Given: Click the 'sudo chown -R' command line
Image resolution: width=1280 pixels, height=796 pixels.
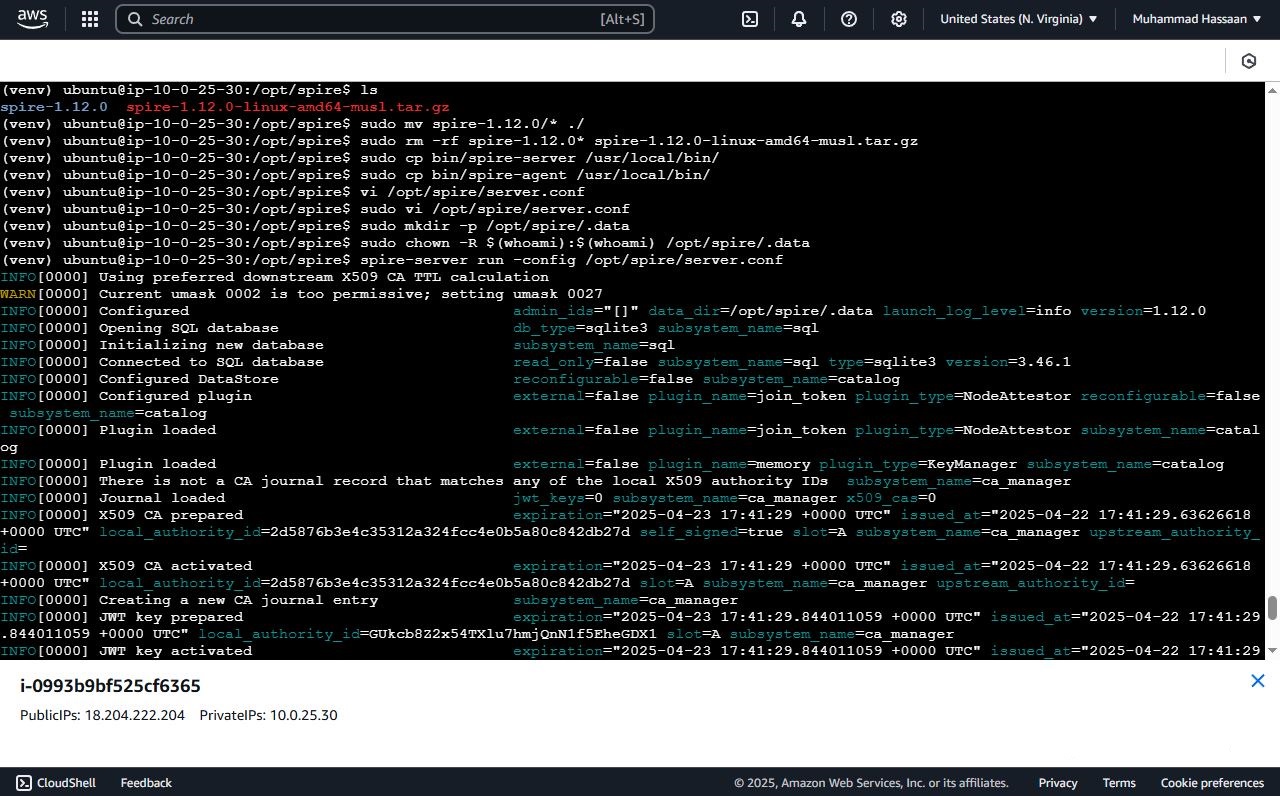Looking at the screenshot, I should coord(405,243).
